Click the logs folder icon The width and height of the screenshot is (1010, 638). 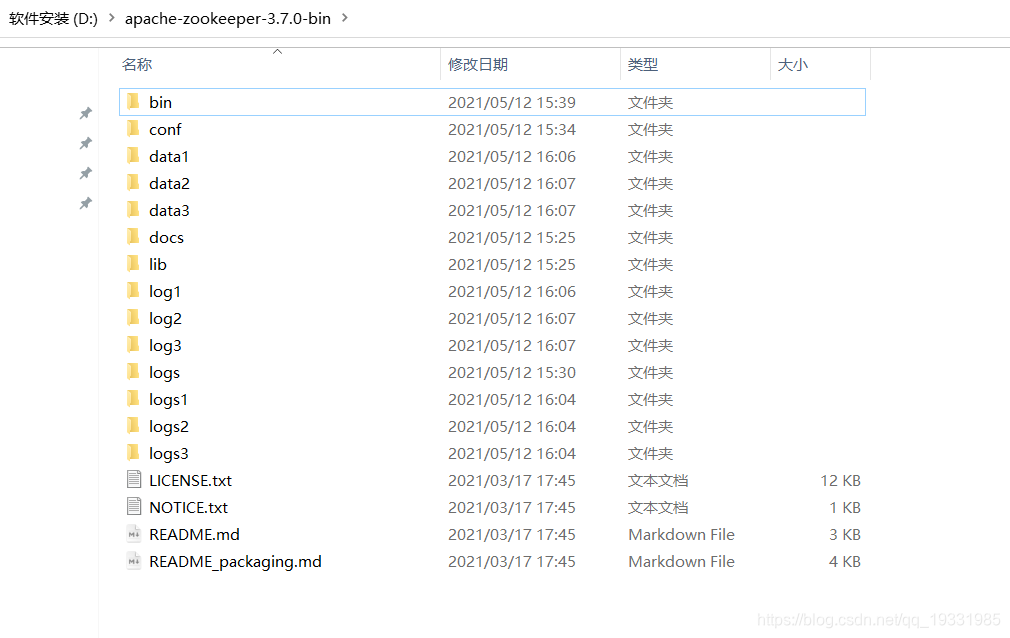click(133, 372)
